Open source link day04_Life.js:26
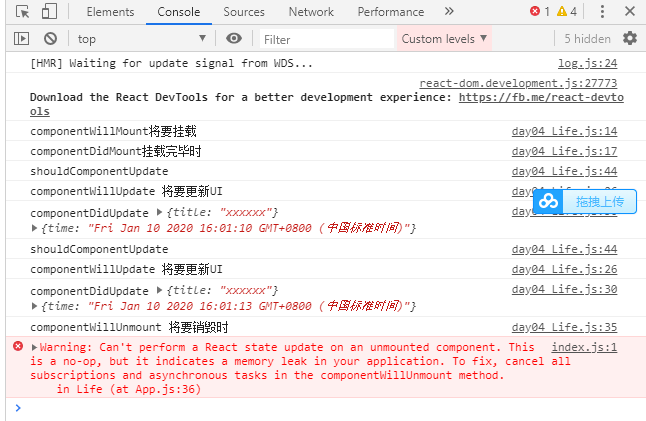Screen dimensions: 646x421 click(x=564, y=269)
